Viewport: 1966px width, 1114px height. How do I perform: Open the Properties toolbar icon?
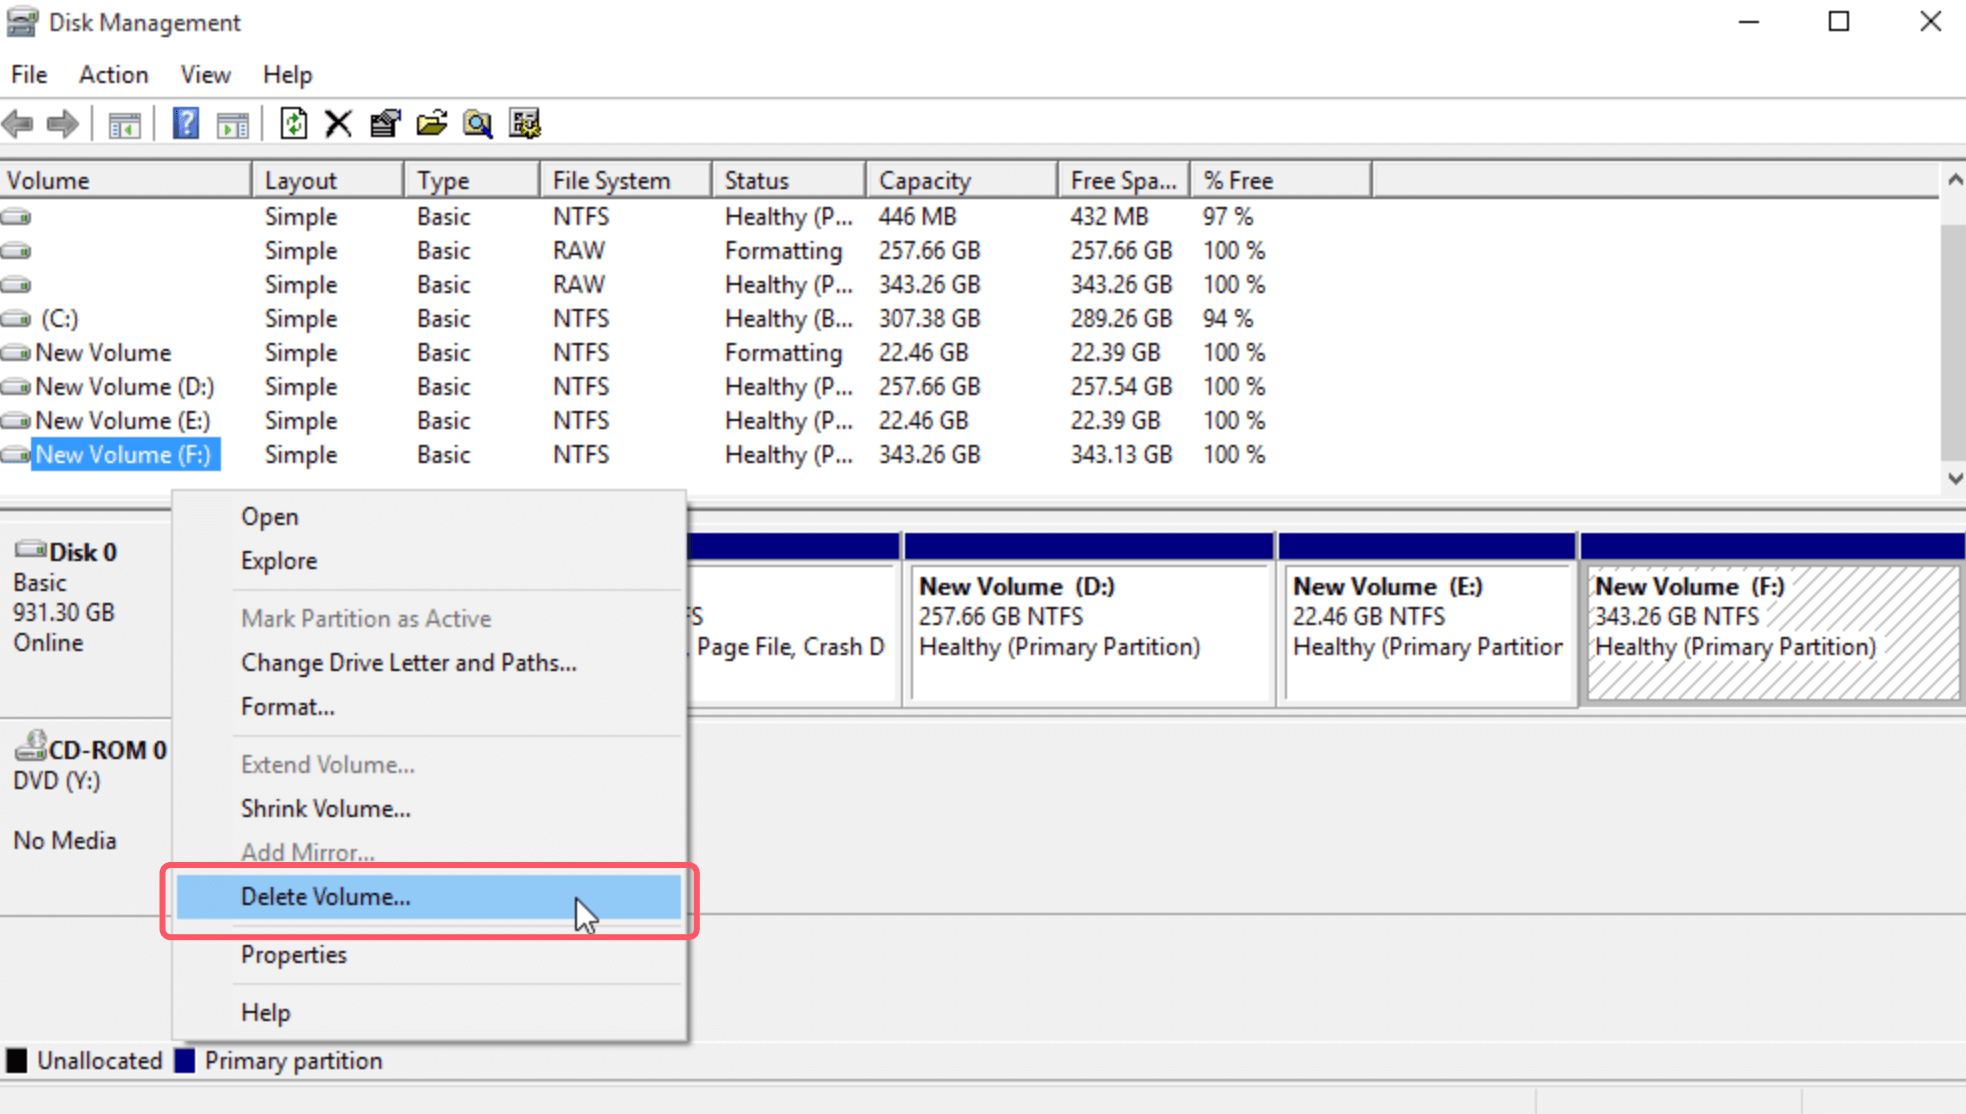(385, 123)
